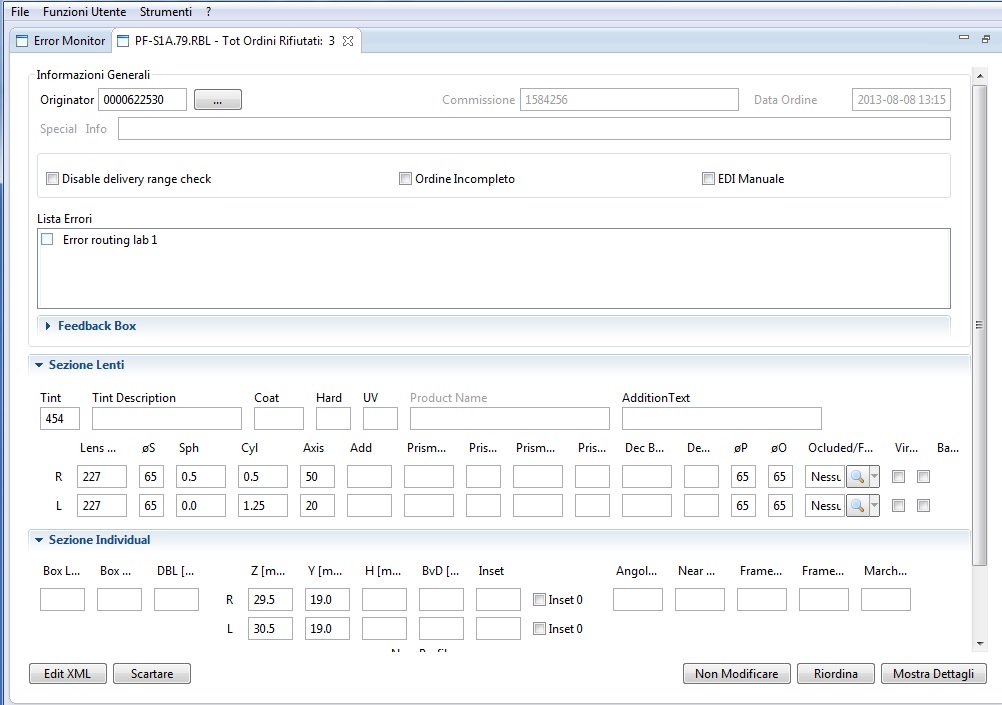Click the Angol... input field
This screenshot has height=705, width=1002.
point(638,600)
